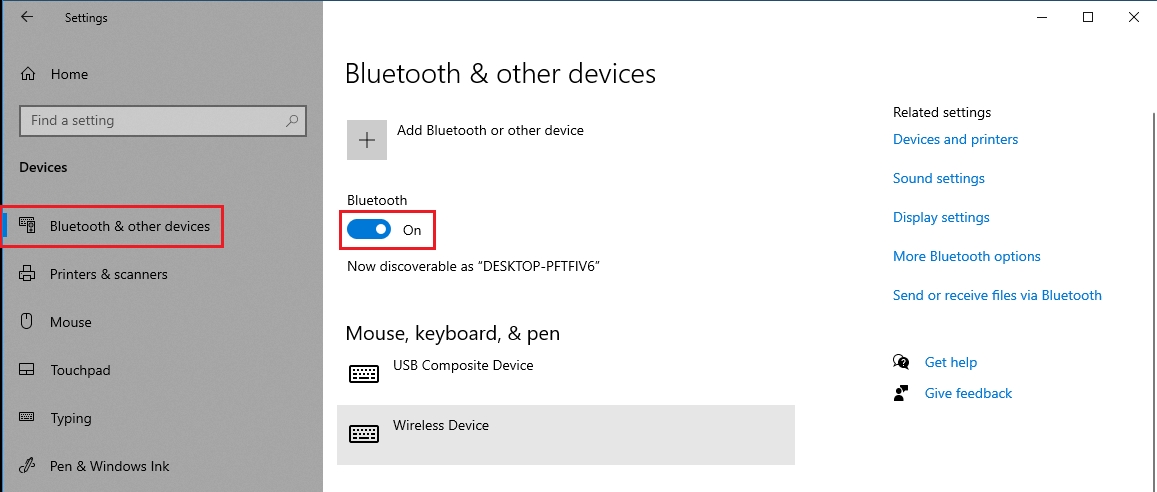Viewport: 1157px width, 492px height.
Task: Click the plus icon to add device
Action: pyautogui.click(x=367, y=140)
